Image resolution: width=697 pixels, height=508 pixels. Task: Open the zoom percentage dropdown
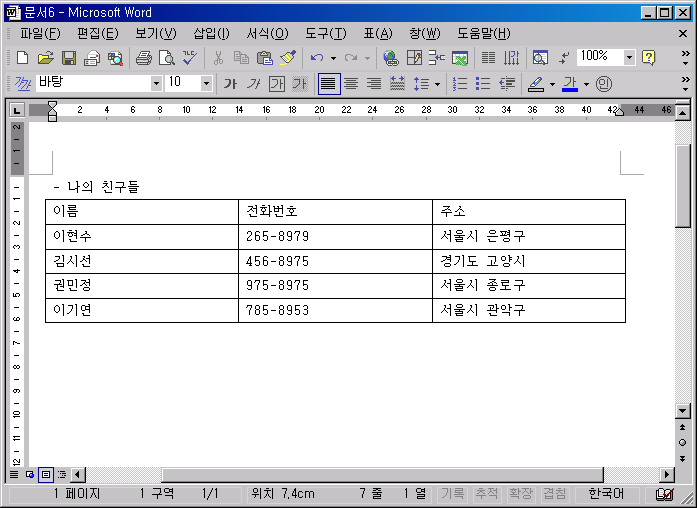pyautogui.click(x=629, y=57)
